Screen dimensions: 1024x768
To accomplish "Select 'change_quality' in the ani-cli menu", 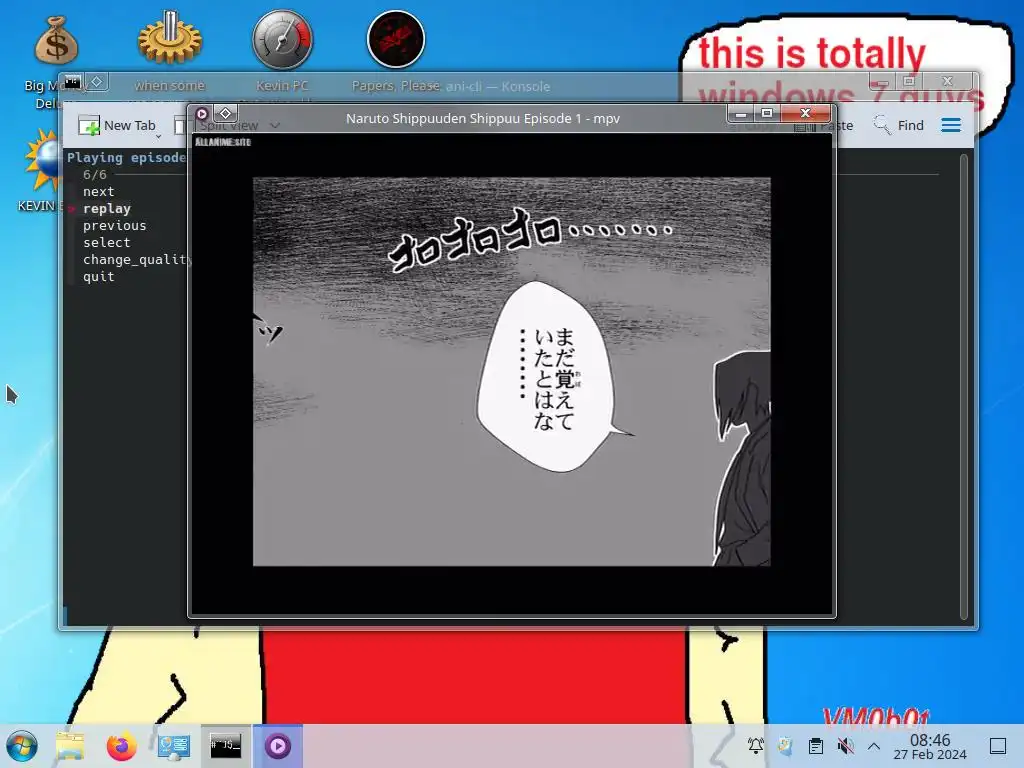I will [x=136, y=259].
